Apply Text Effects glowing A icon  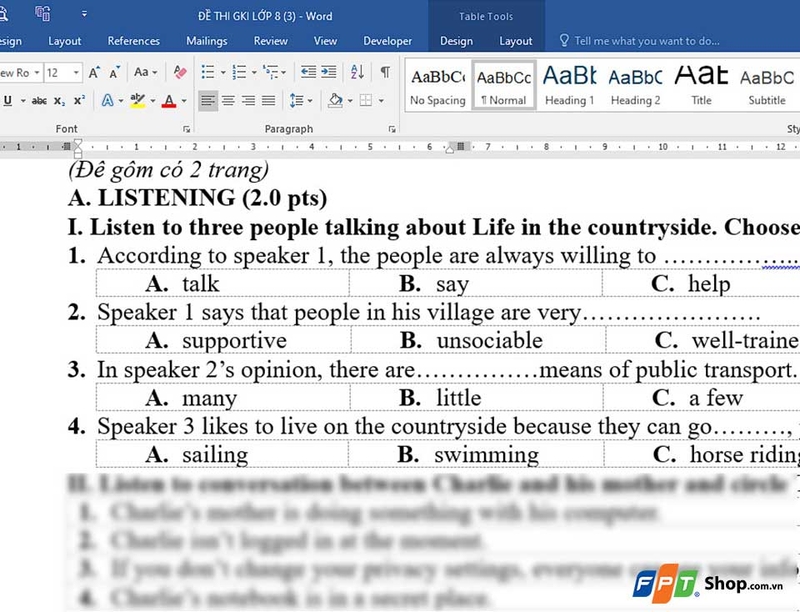pos(107,100)
